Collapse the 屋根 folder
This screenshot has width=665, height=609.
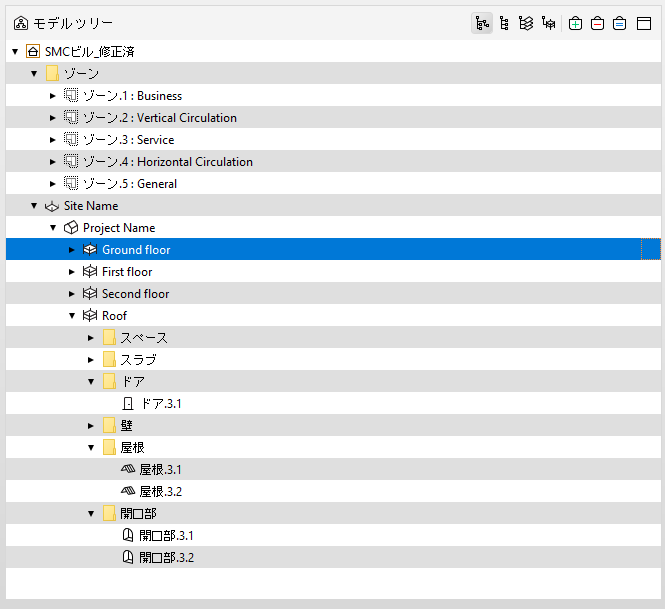[x=91, y=447]
